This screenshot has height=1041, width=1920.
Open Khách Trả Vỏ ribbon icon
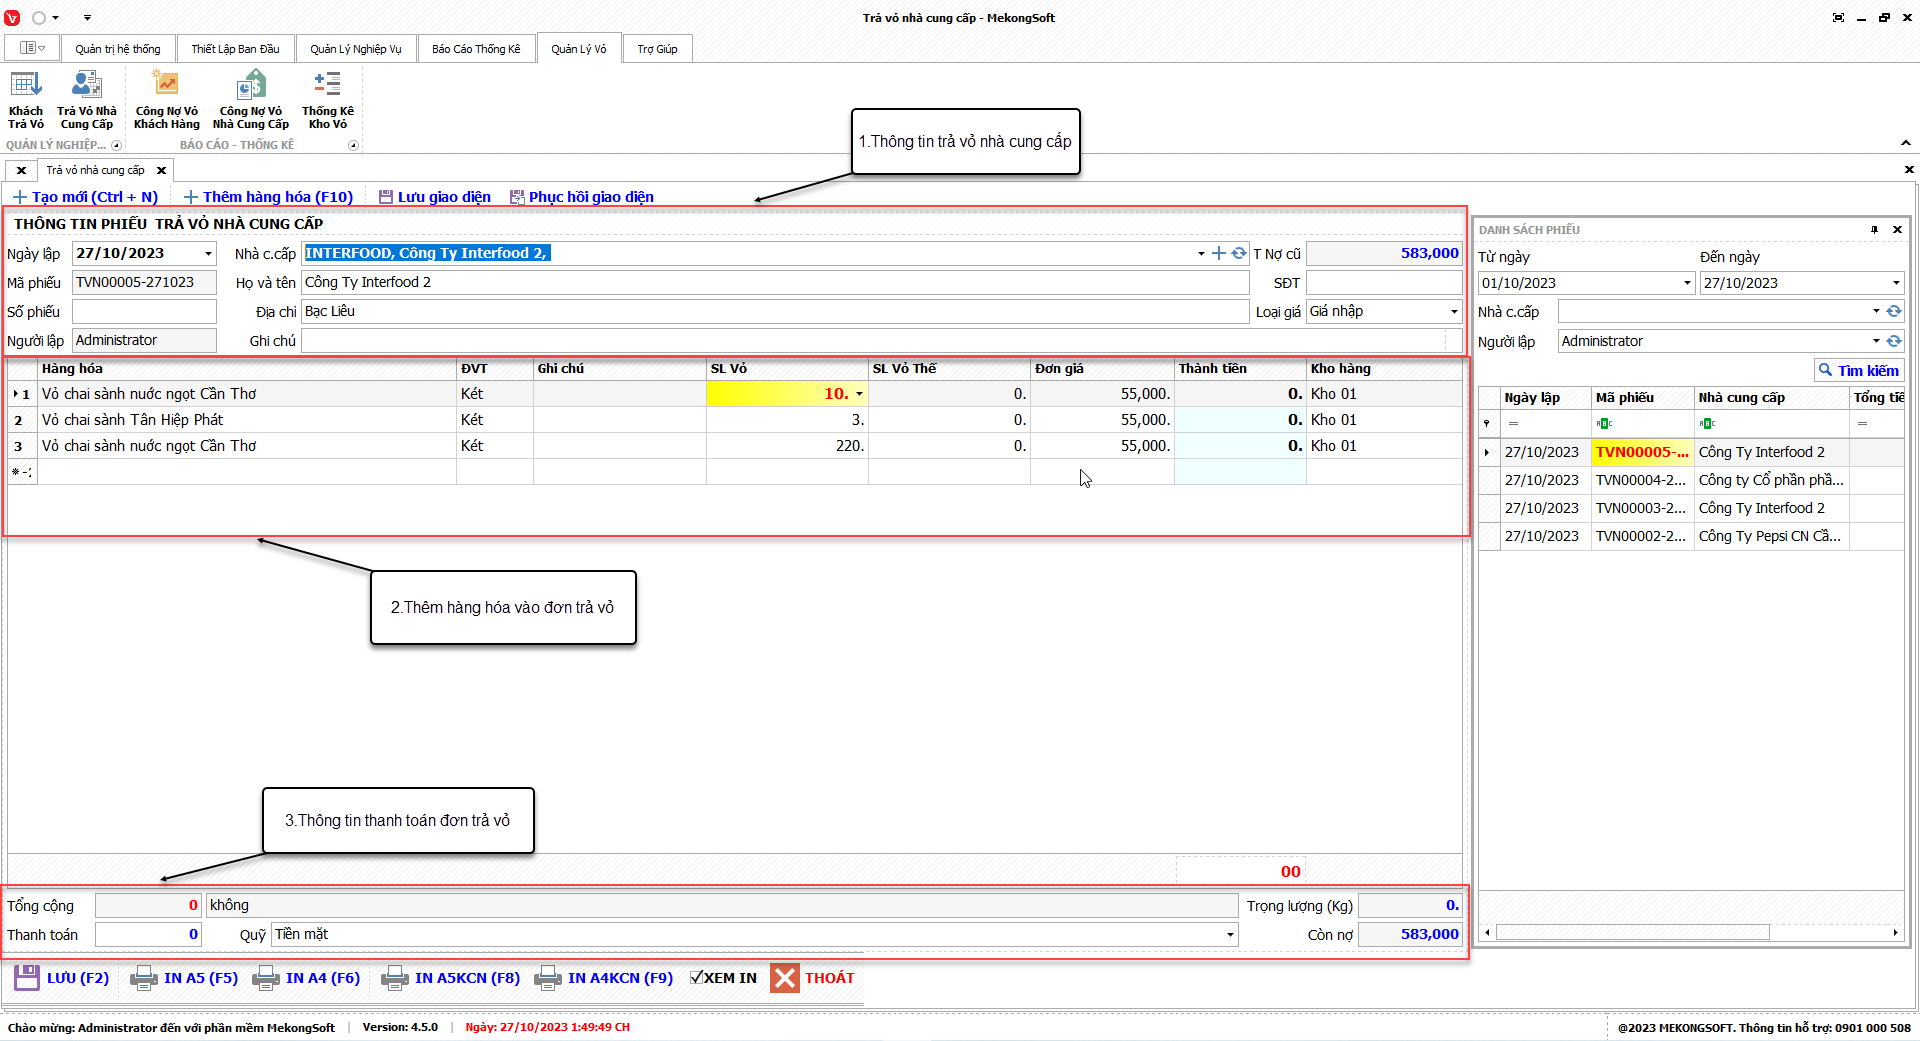click(26, 86)
